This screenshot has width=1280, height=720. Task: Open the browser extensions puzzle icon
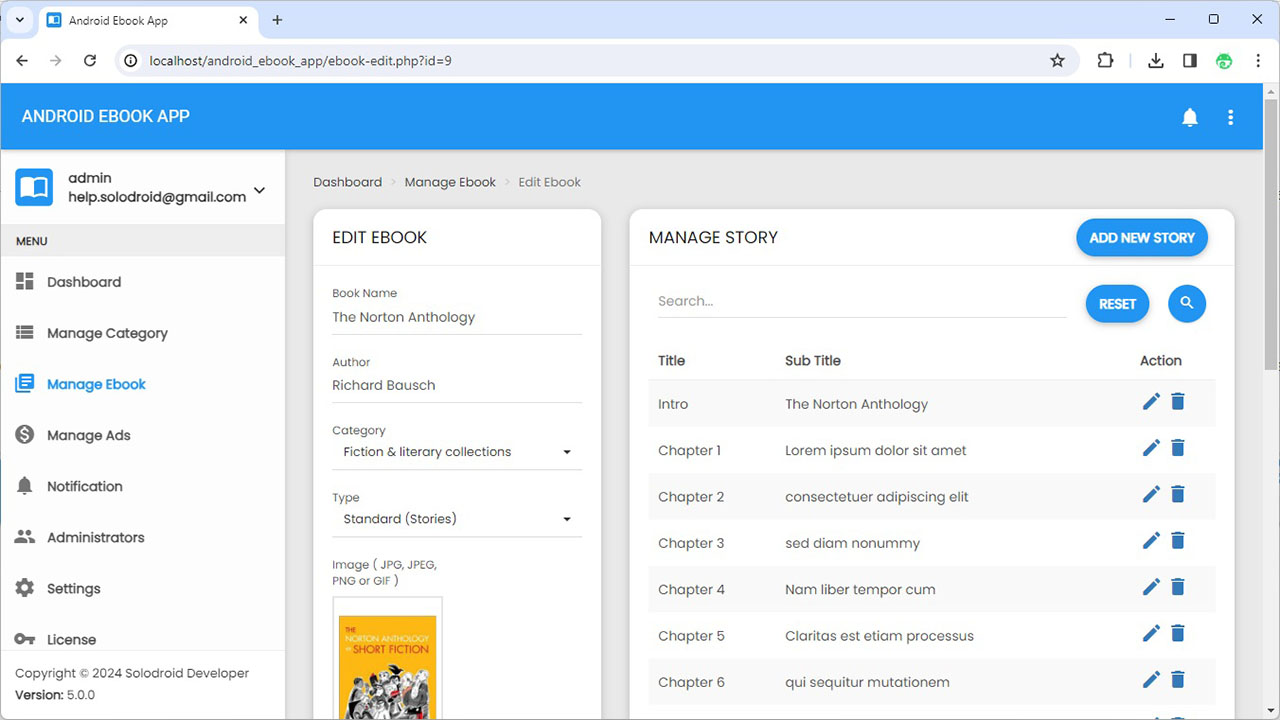[x=1105, y=61]
